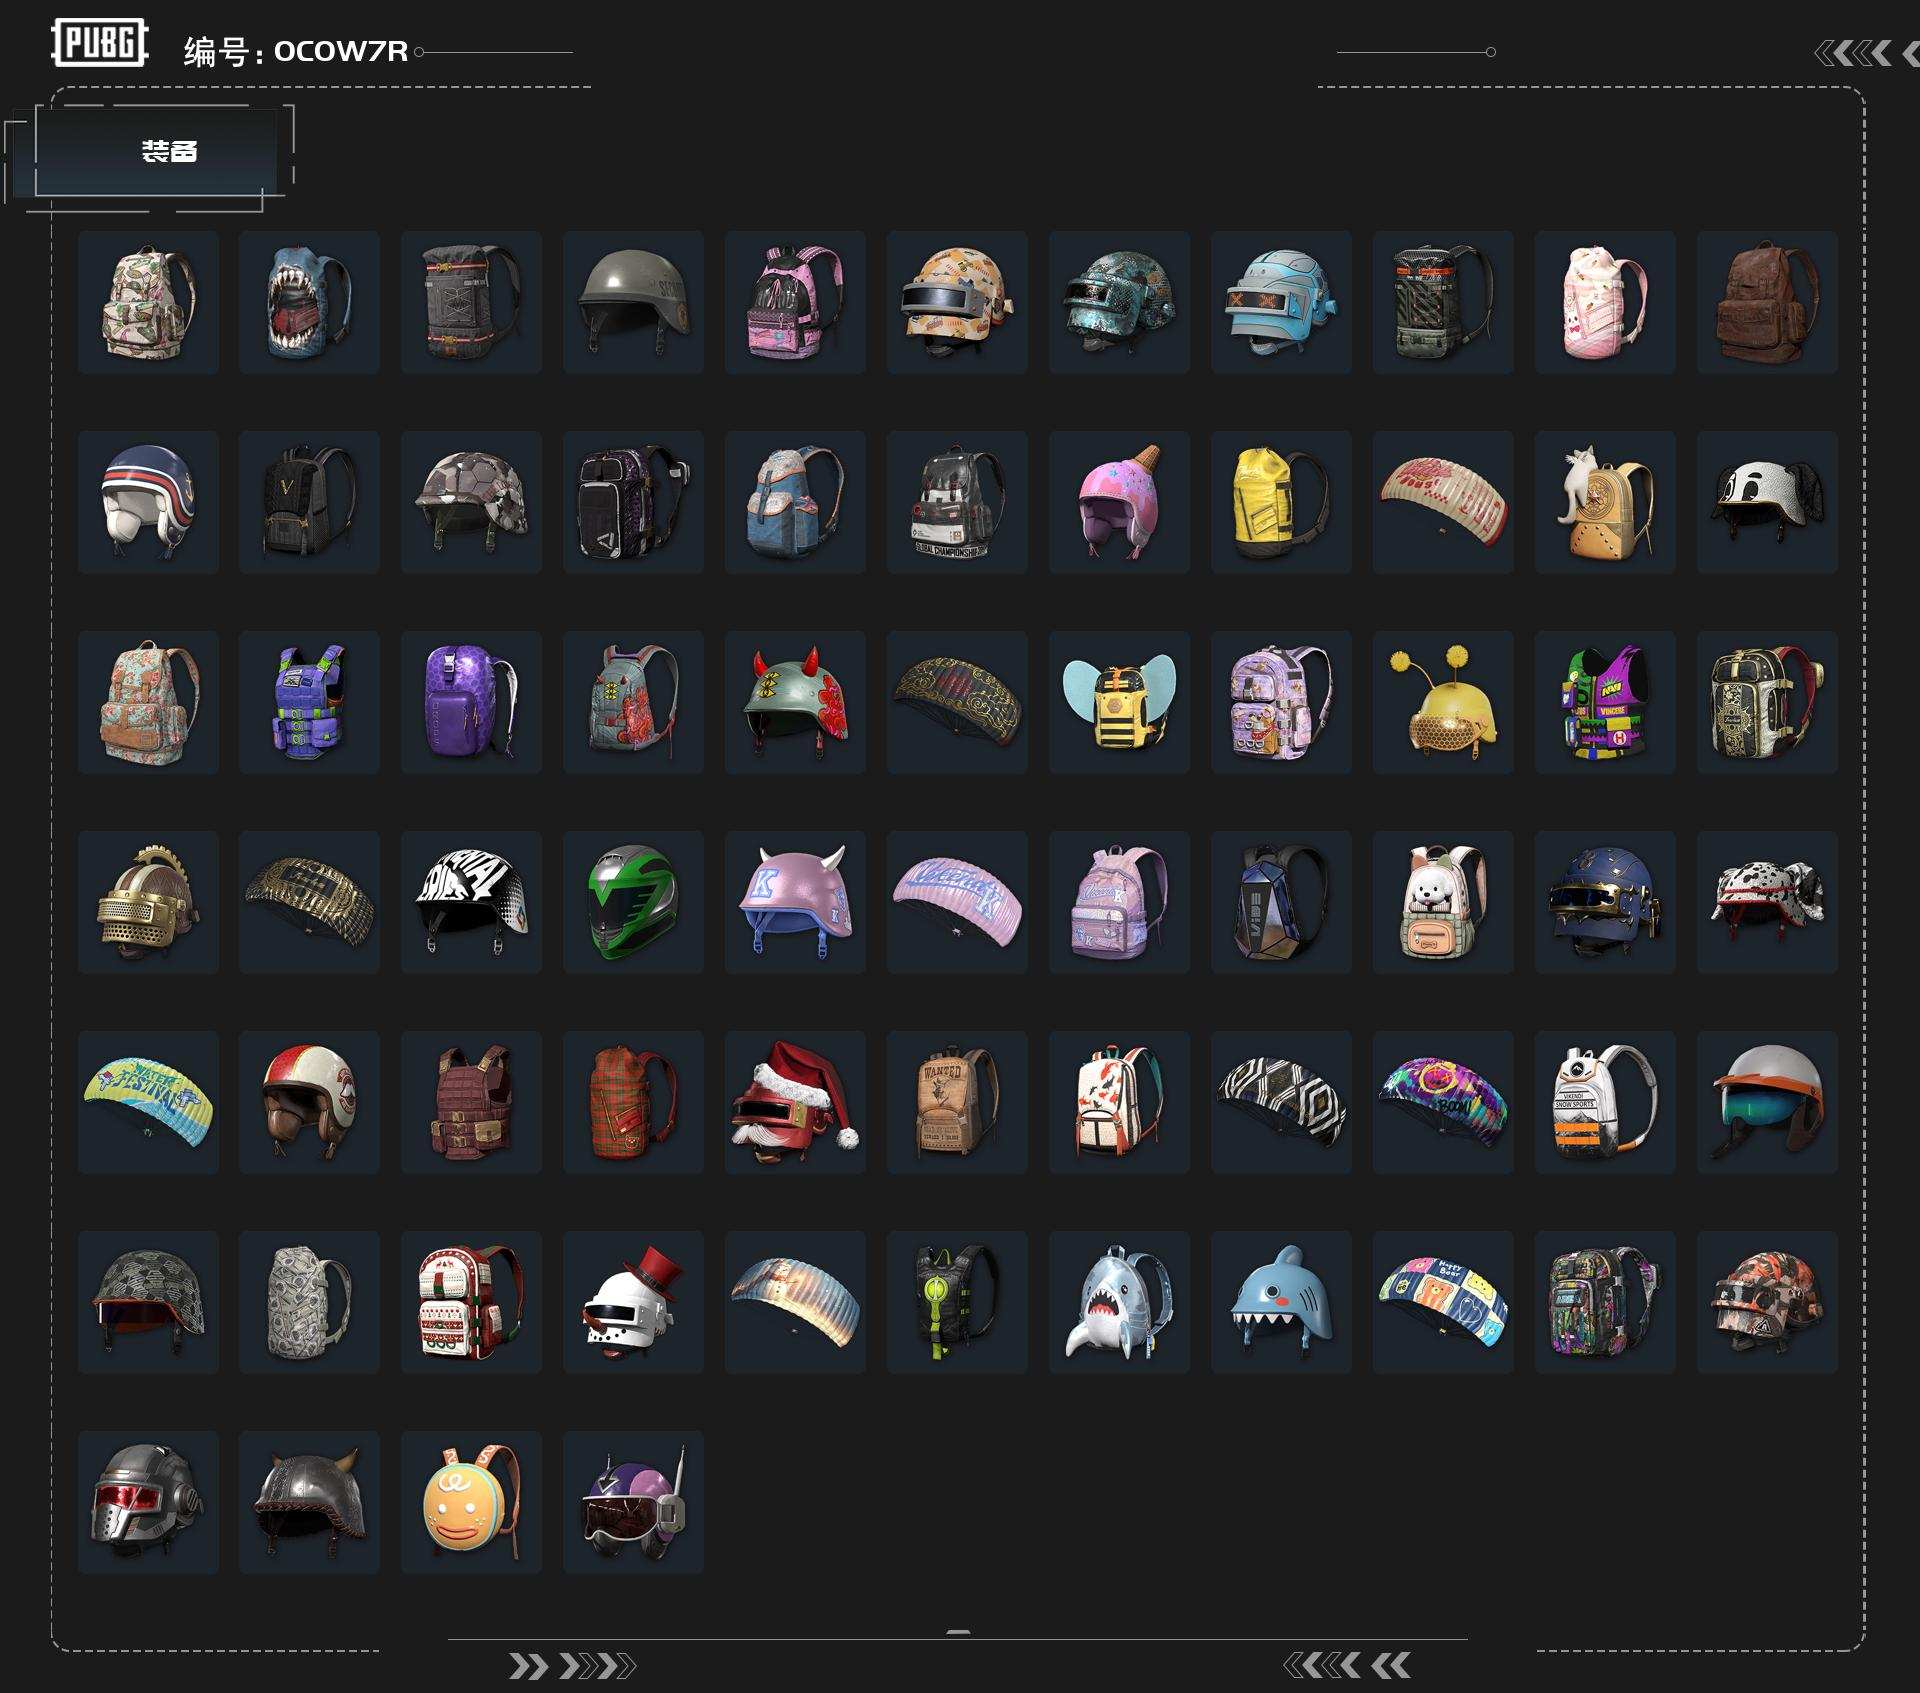Select the gray knight helmet with red visor
The image size is (1920, 1693).
click(148, 1502)
